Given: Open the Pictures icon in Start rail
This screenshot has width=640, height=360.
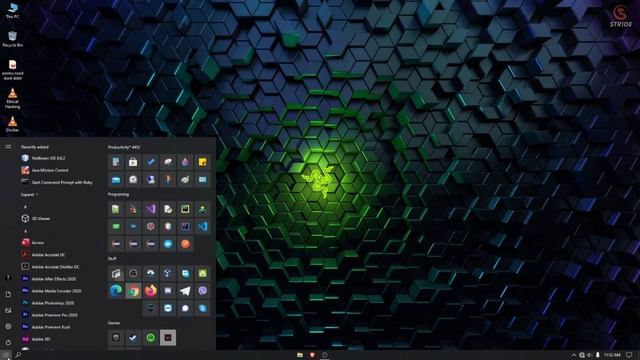Looking at the screenshot, I should 8,310.
